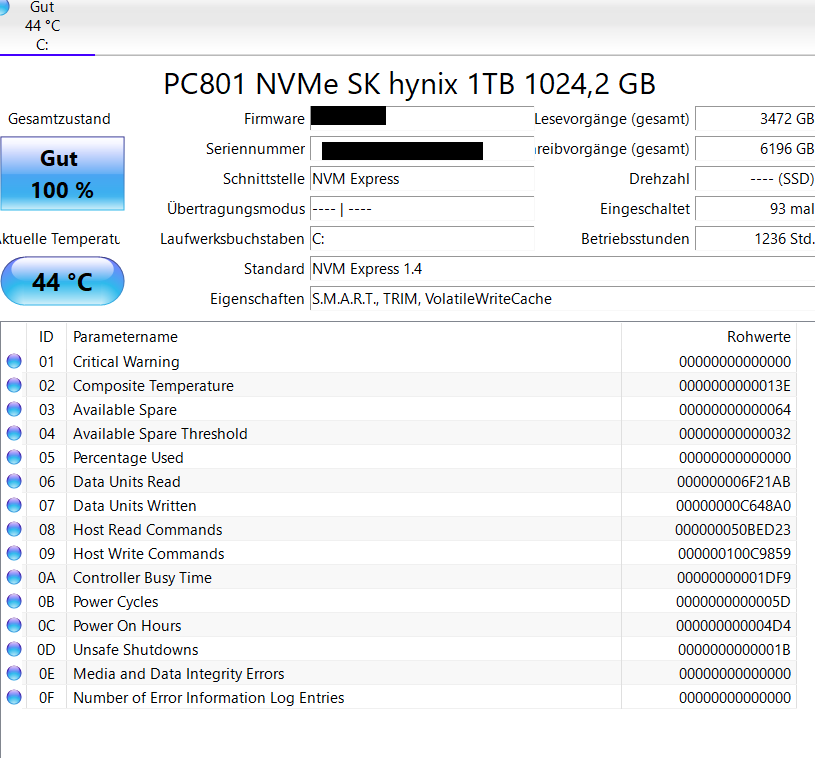Screen dimensions: 815x758
Task: Click the status icon for Host Write Commands
Action: click(x=14, y=553)
